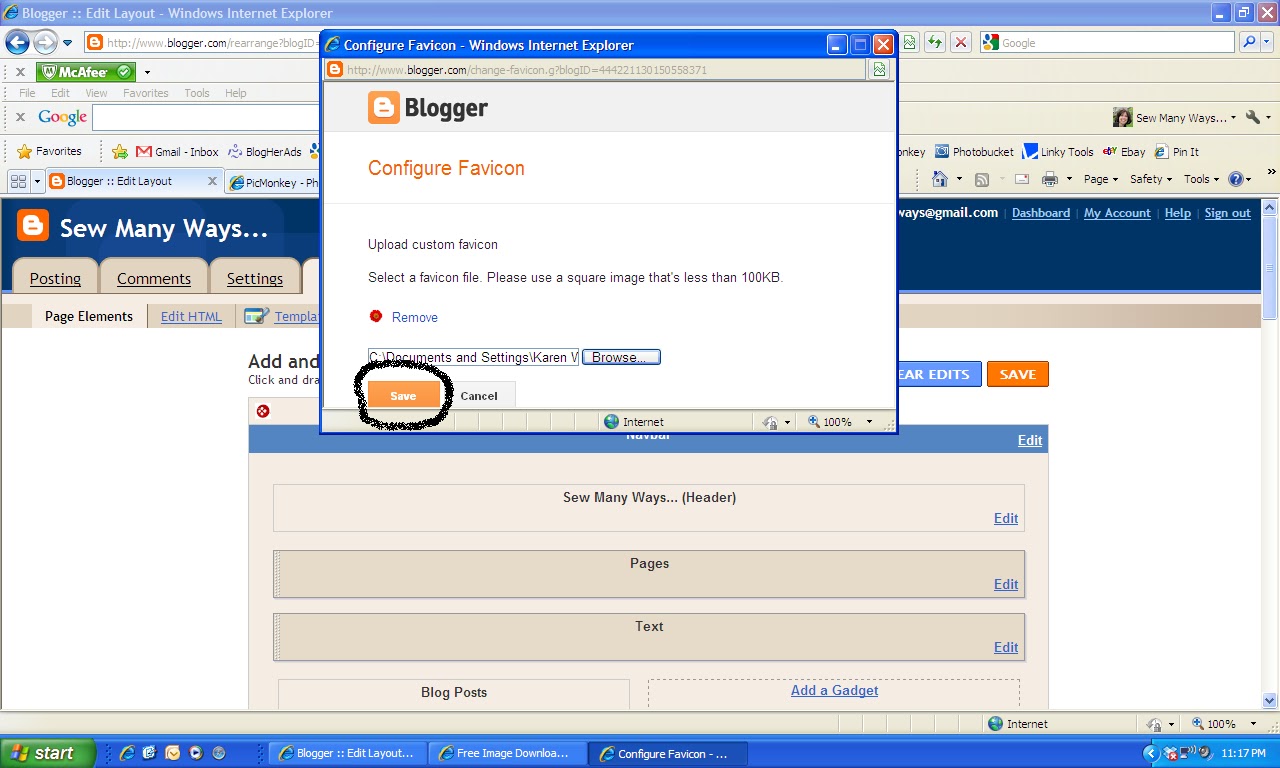Open the Photobucket favorite
The image size is (1280, 768).
pos(974,152)
